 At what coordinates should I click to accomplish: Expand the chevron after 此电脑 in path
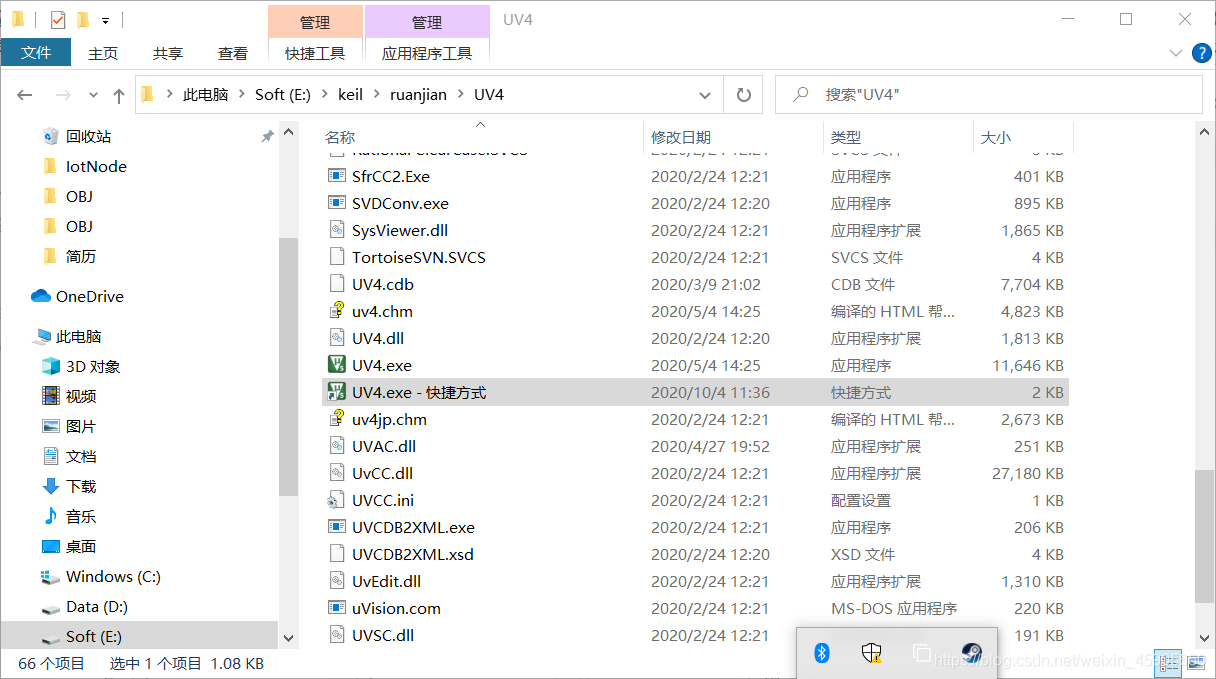[241, 95]
